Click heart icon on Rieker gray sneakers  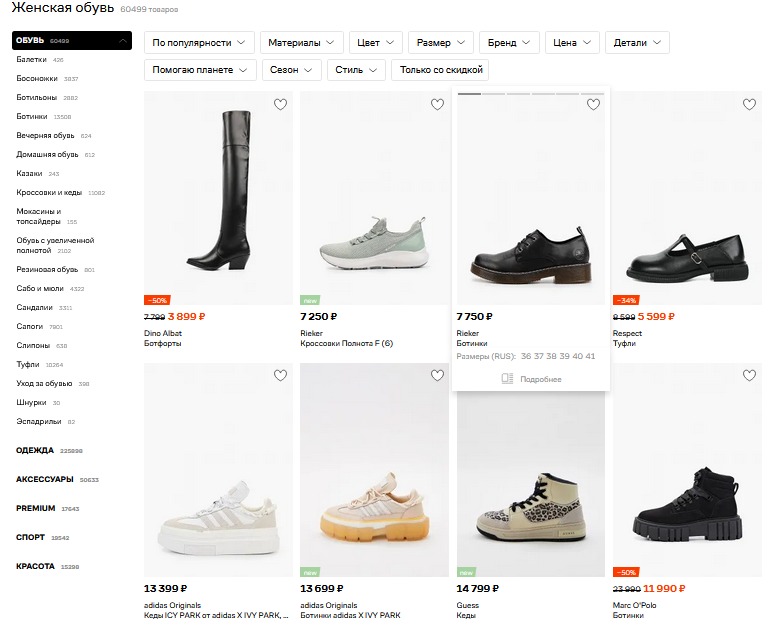(x=437, y=104)
